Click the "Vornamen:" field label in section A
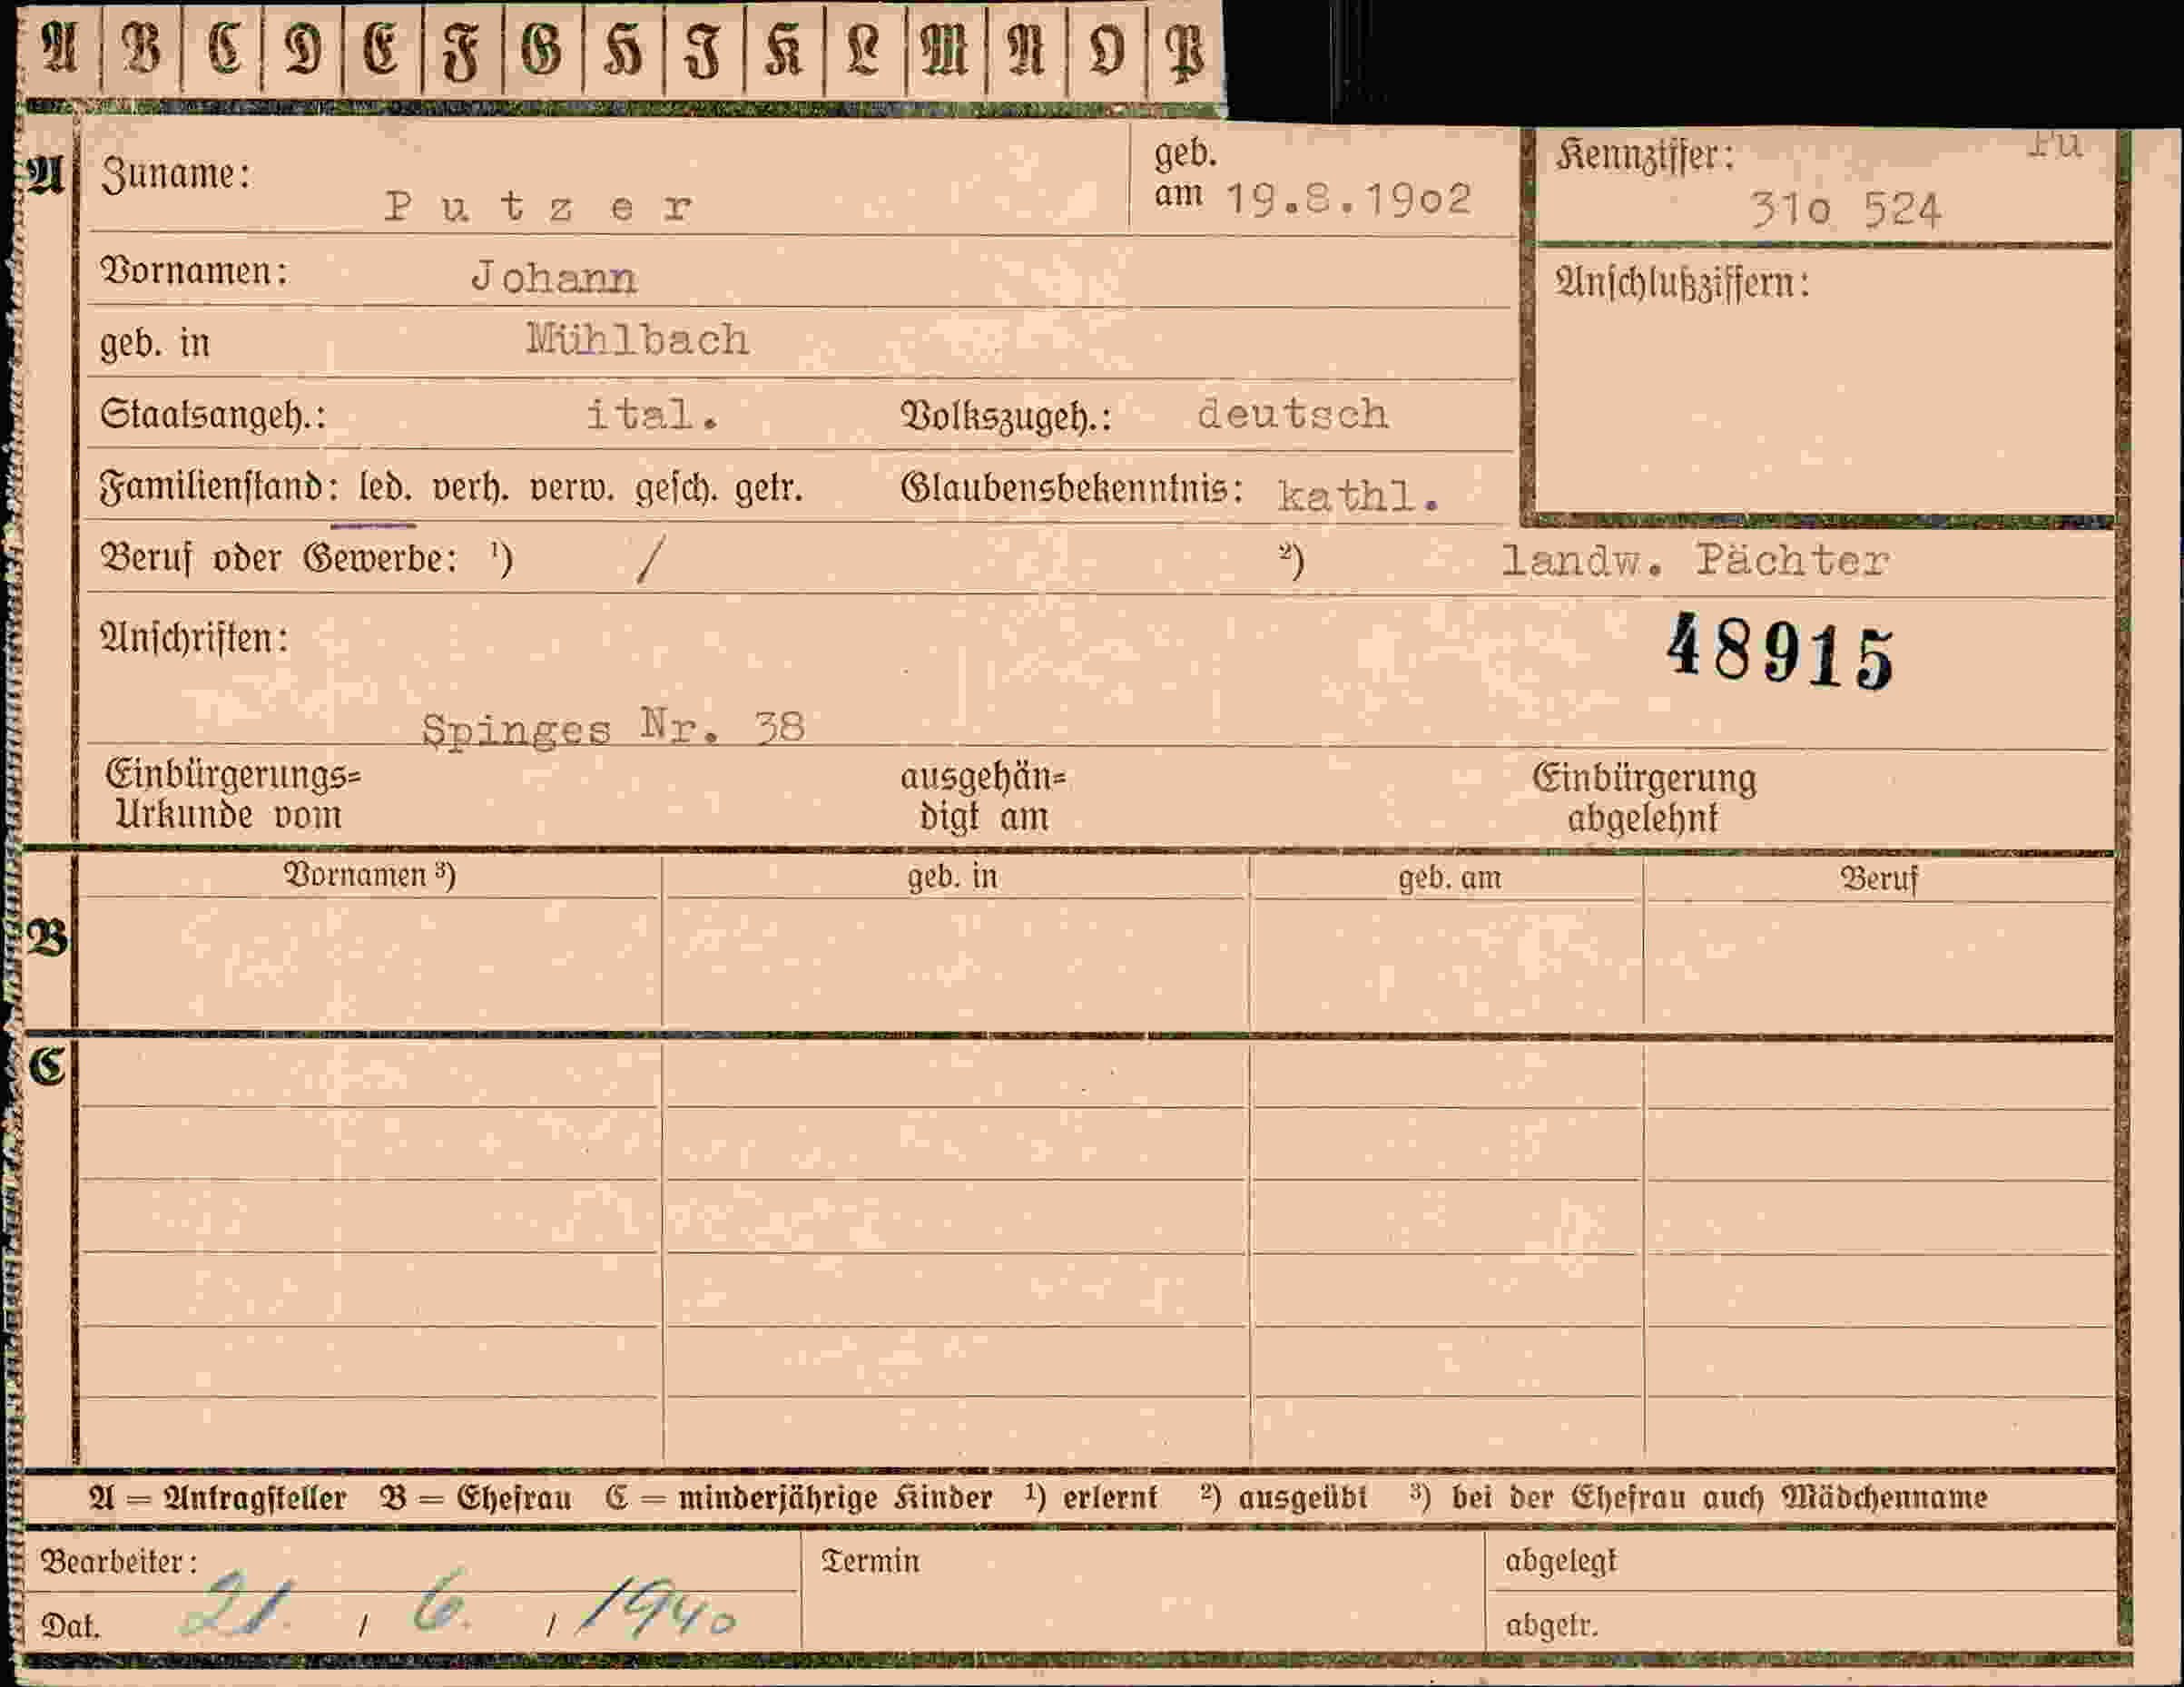2184x1687 pixels. 194,271
